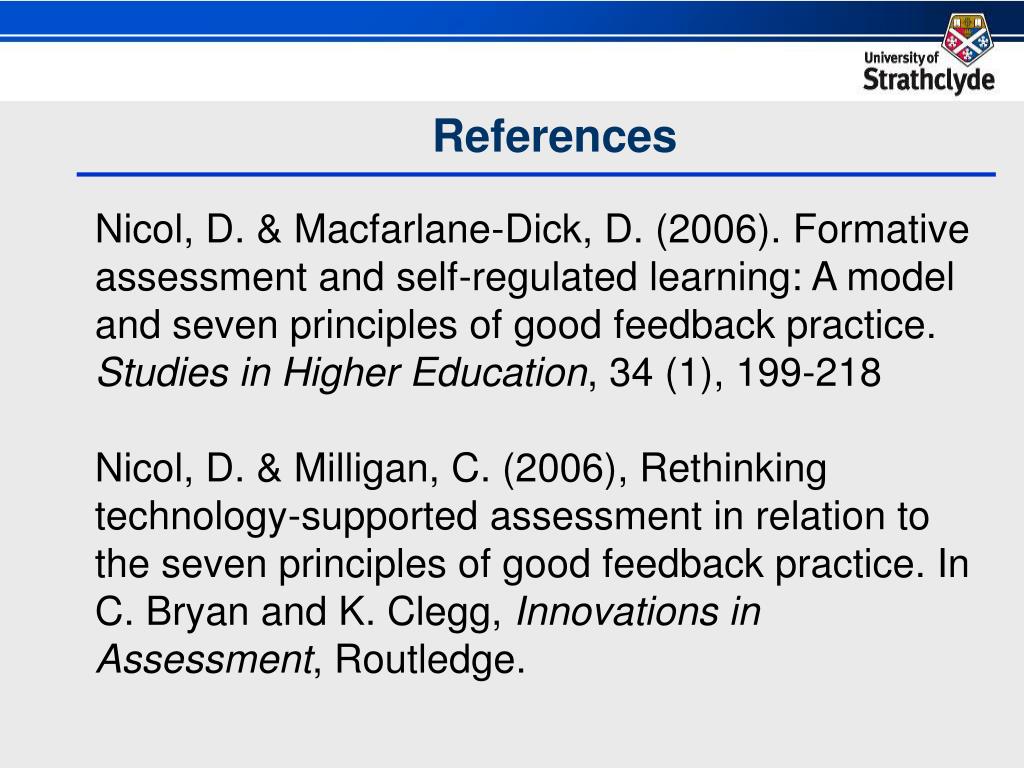Click the Strathclyde wordmark in logo
Image resolution: width=1024 pixels, height=768 pixels.
point(929,79)
